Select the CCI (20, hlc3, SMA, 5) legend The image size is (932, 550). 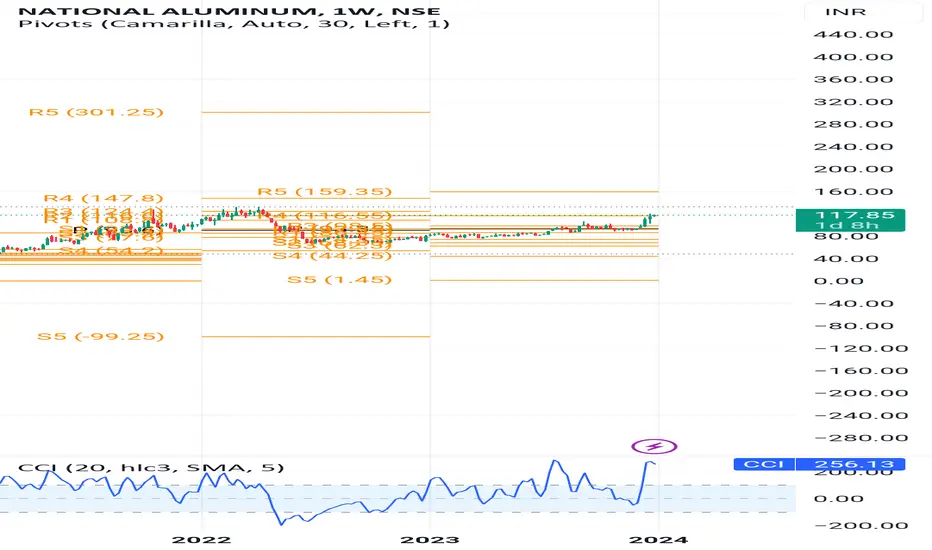[x=151, y=467]
